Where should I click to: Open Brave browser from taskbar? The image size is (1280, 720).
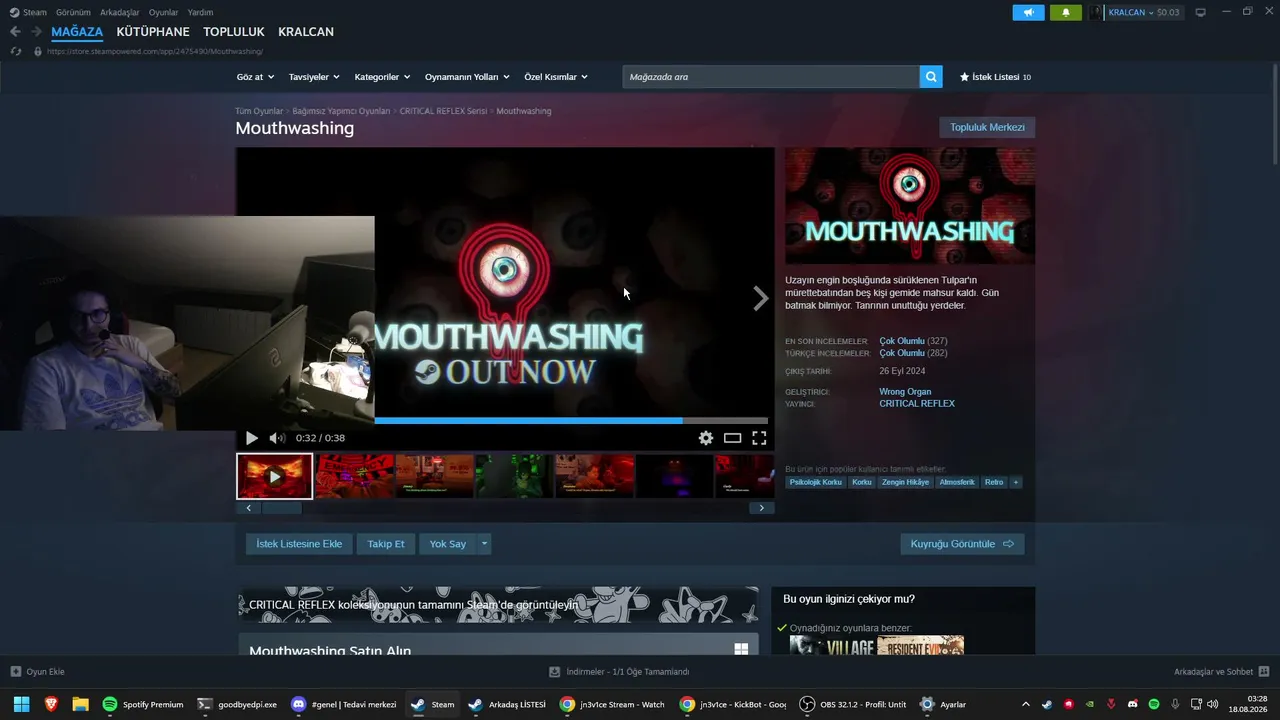[51, 704]
